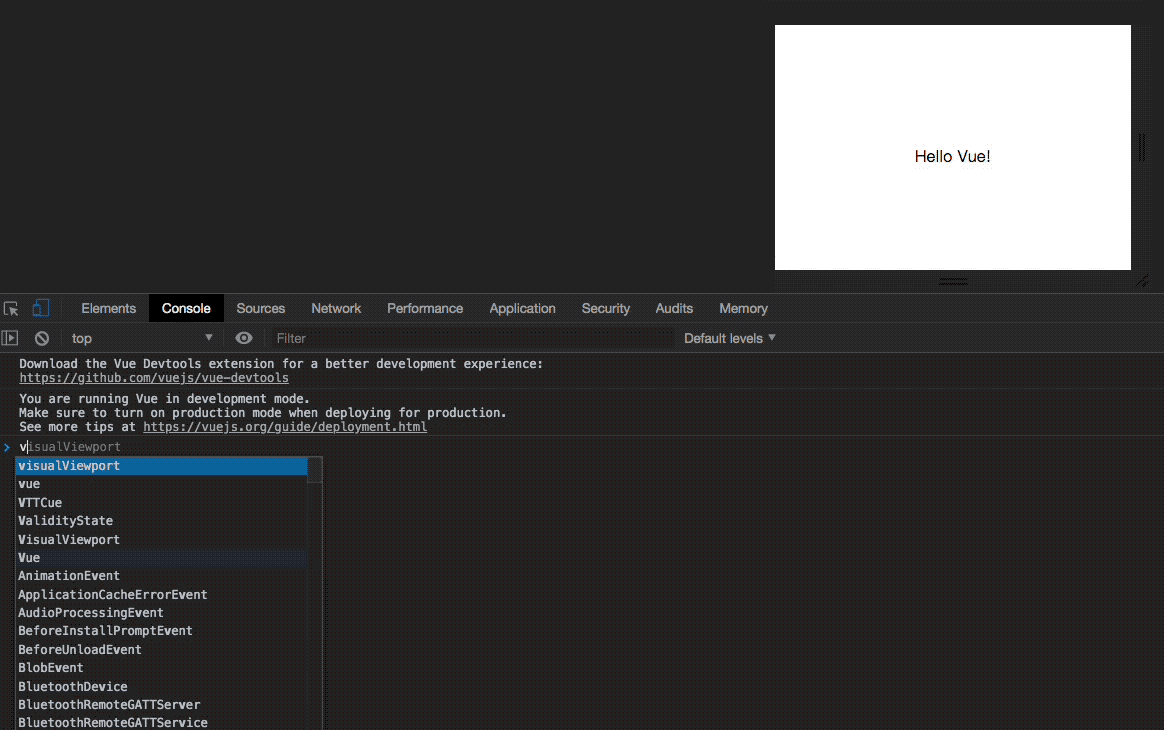Click the preview corner resize grip
Viewport: 1164px width, 730px height.
pos(1142,281)
